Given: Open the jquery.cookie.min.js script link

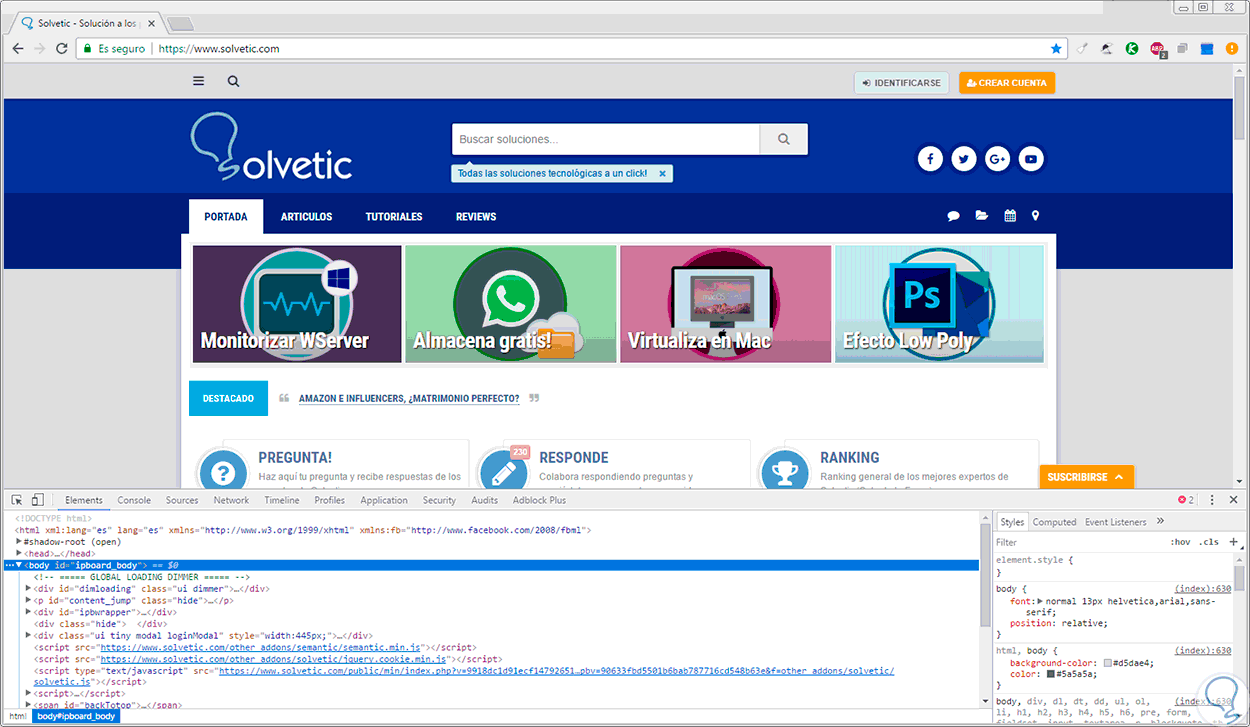Looking at the screenshot, I should 275,659.
